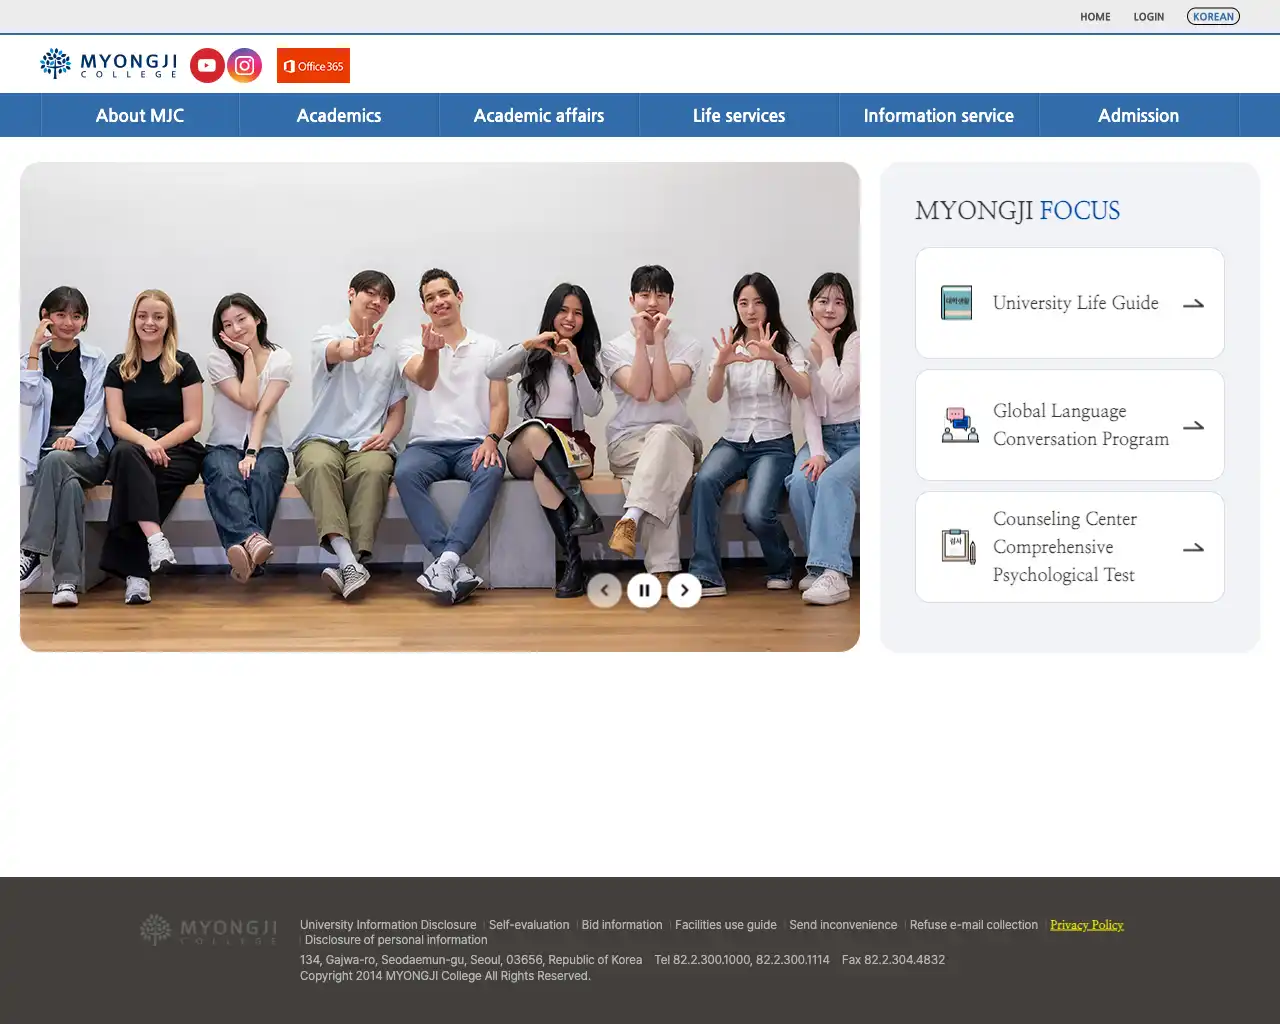Image resolution: width=1280 pixels, height=1024 pixels.
Task: Pause the banner slideshow
Action: coord(644,590)
